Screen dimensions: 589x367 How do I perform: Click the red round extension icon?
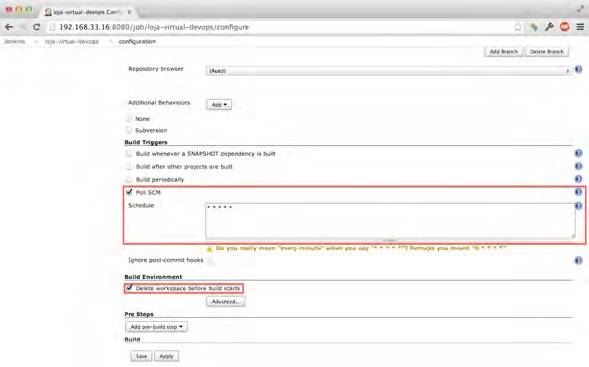pyautogui.click(x=565, y=27)
